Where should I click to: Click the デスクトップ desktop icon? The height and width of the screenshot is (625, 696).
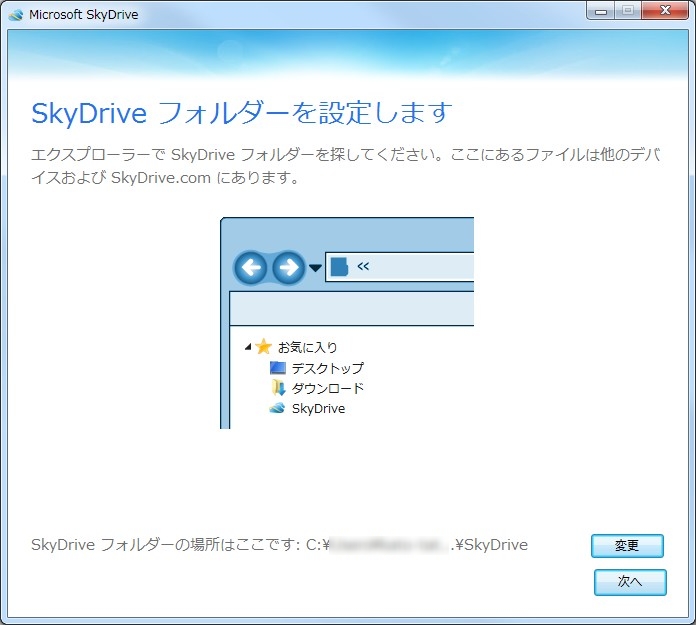click(278, 368)
